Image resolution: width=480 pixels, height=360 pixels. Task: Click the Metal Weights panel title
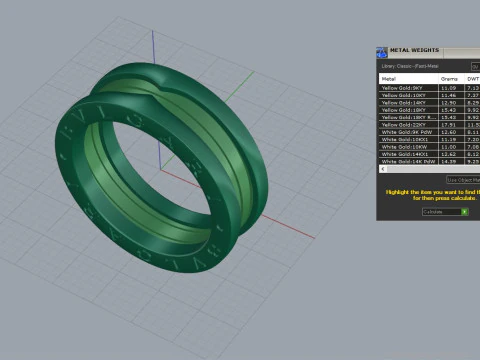[x=414, y=50]
